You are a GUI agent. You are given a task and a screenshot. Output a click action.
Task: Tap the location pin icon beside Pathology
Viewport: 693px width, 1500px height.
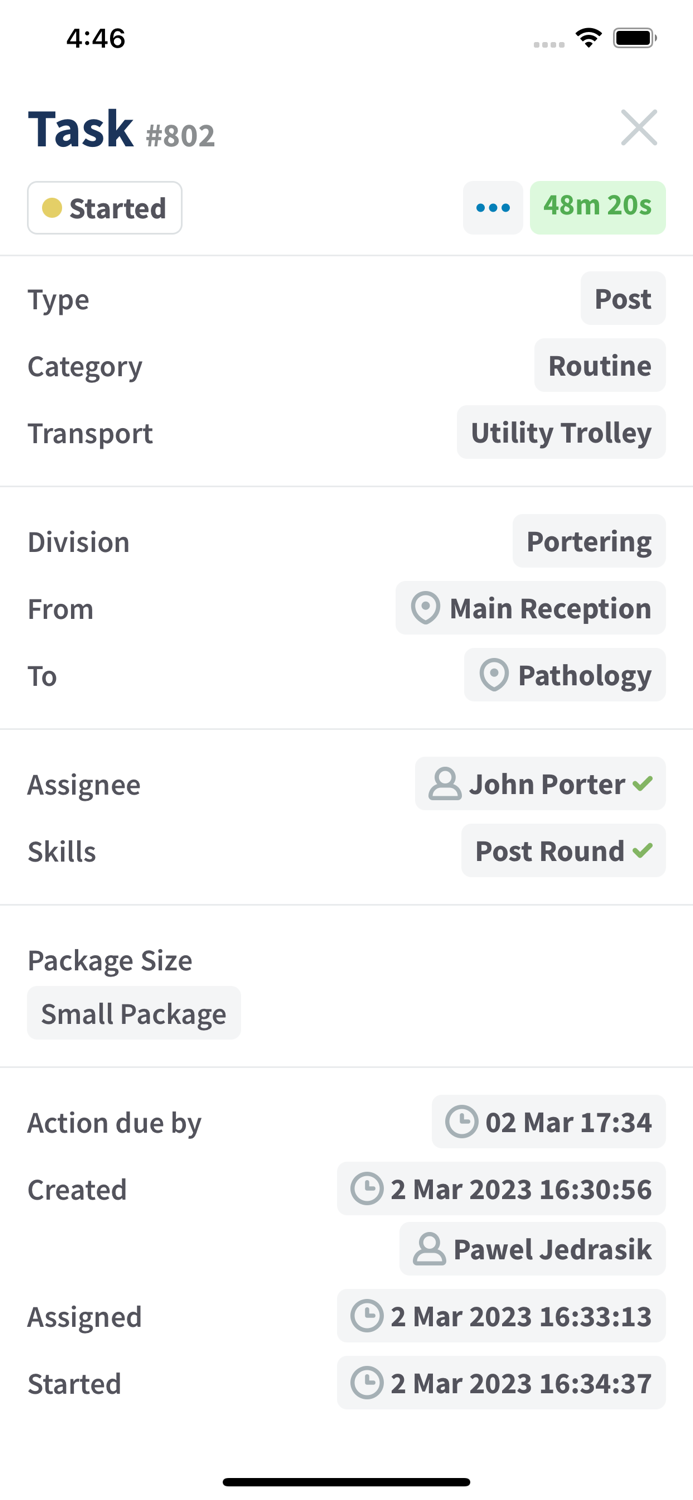493,675
